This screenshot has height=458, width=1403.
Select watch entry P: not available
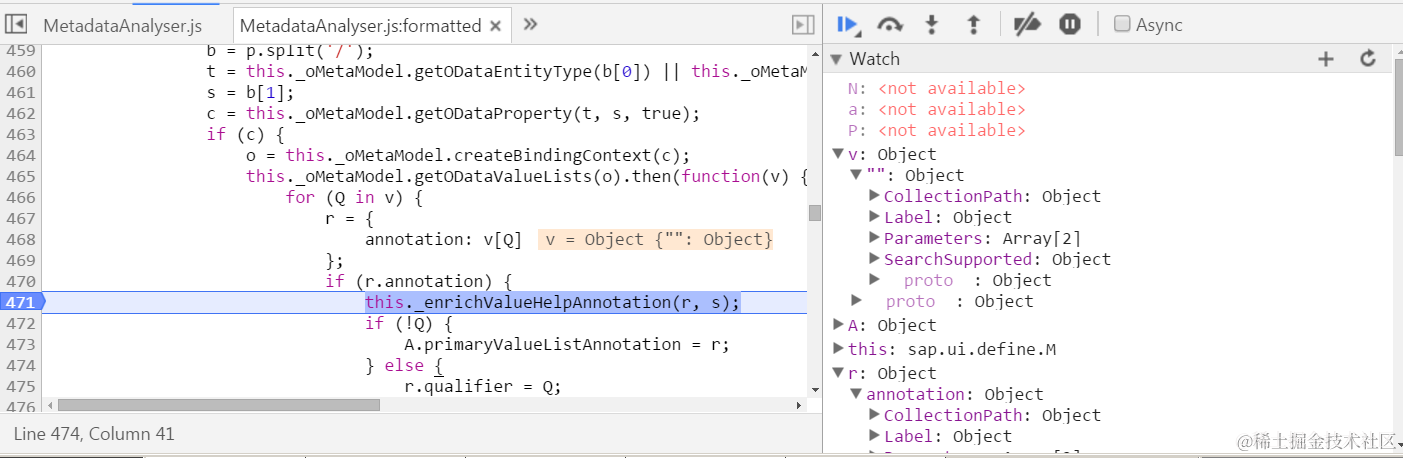tap(936, 130)
